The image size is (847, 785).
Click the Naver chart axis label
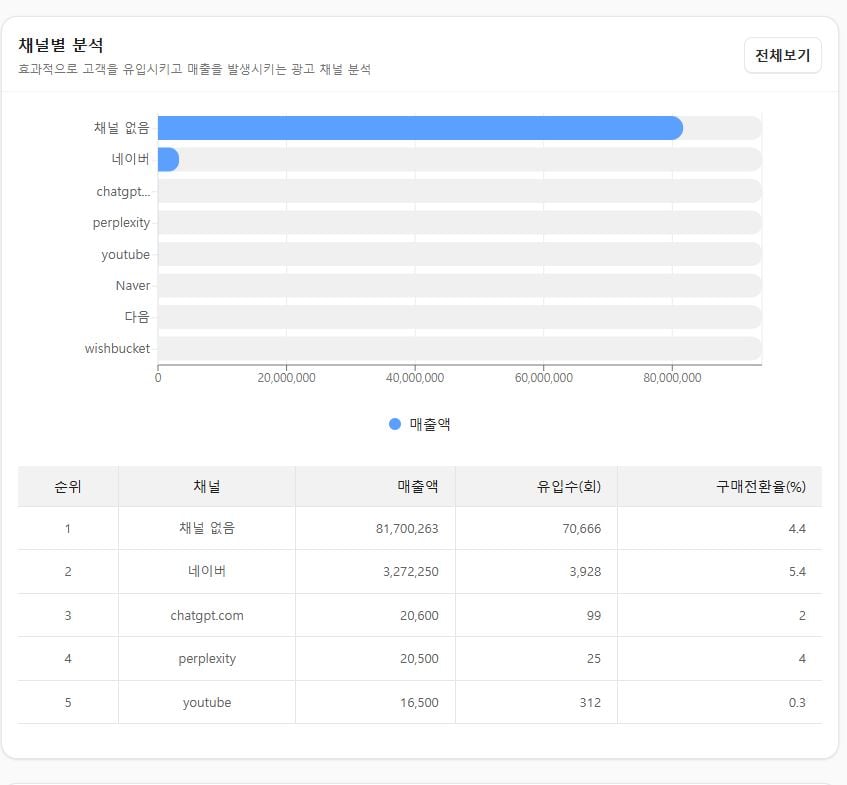tap(133, 285)
